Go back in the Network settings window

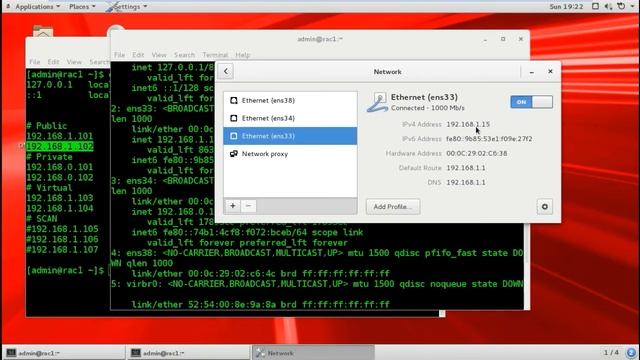(226, 71)
